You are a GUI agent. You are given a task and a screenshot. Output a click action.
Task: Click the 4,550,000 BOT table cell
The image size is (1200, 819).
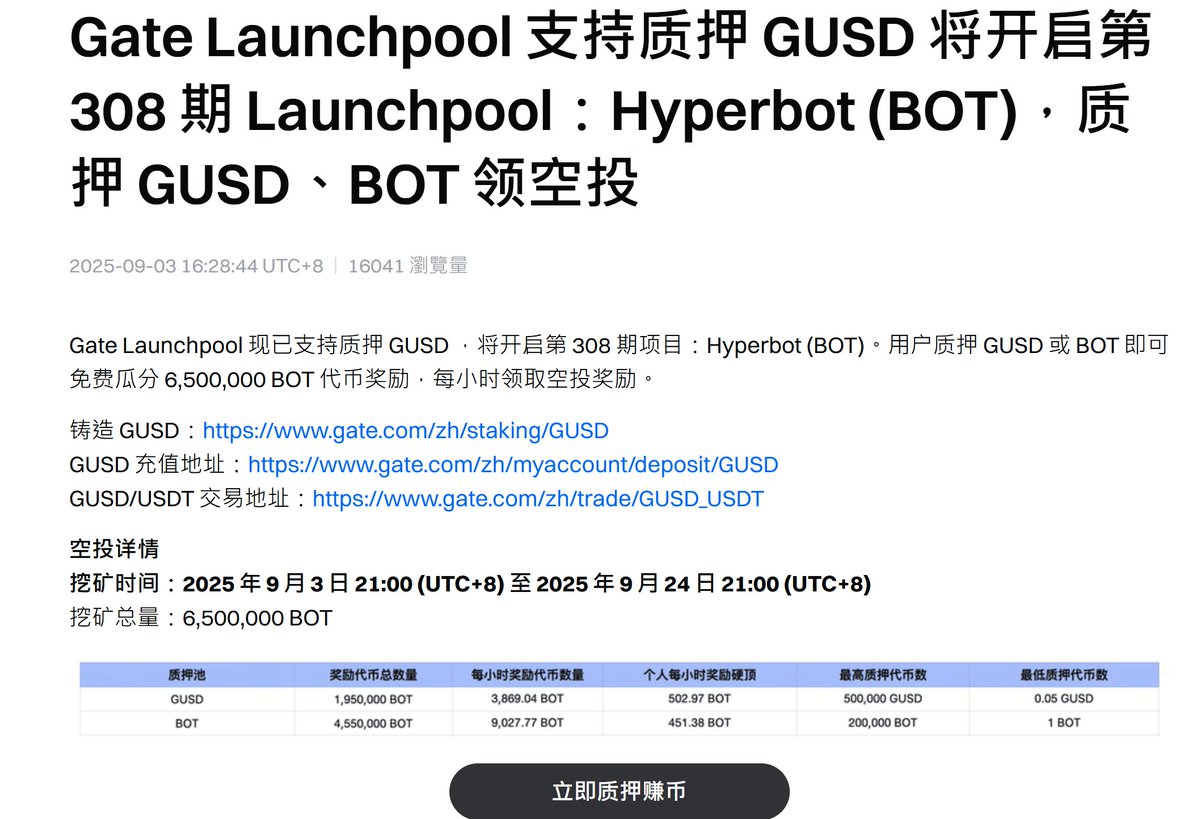(x=373, y=723)
